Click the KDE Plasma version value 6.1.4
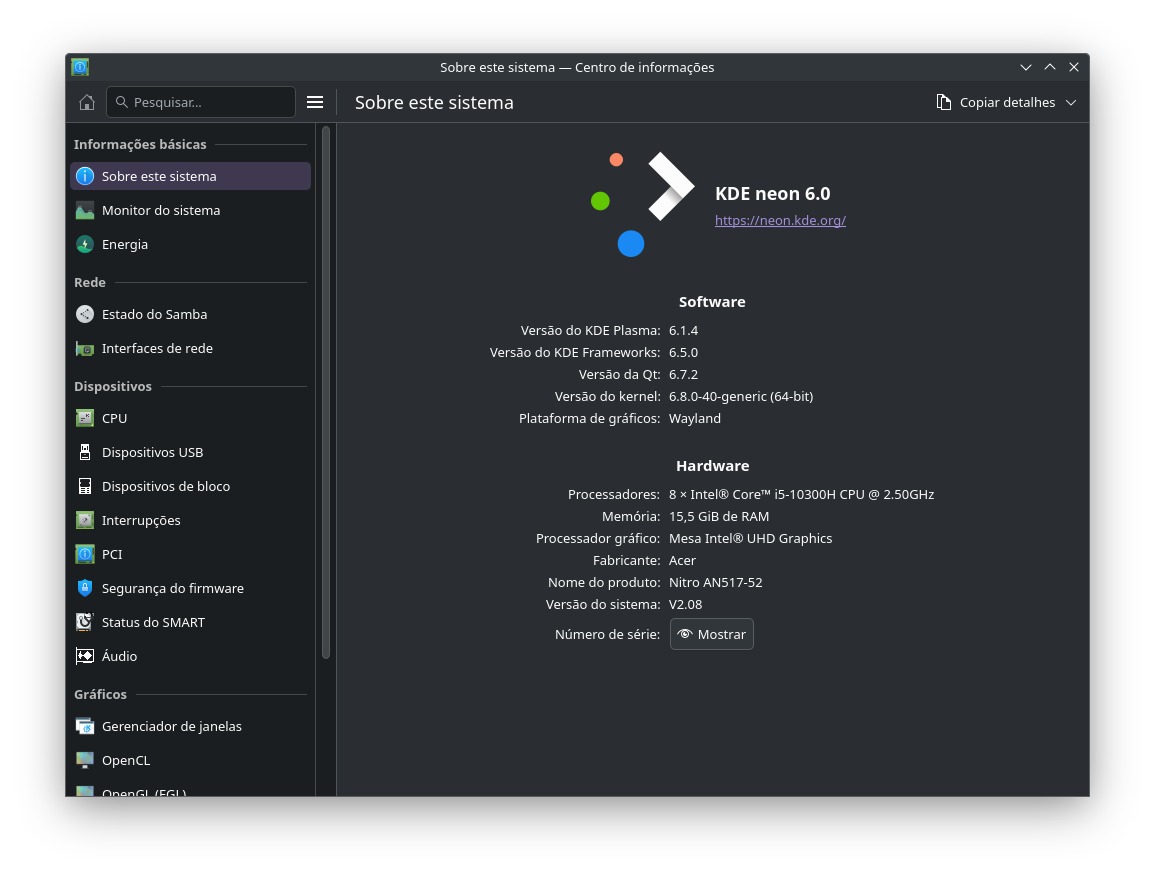This screenshot has height=875, width=1156. (683, 330)
